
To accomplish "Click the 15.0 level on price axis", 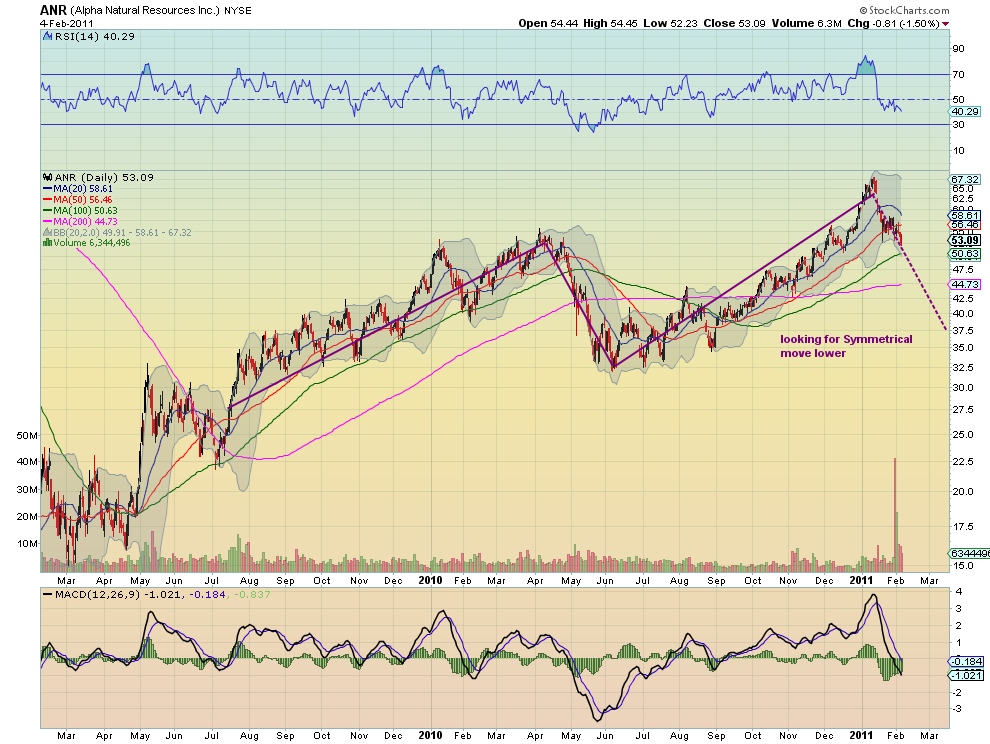I will point(963,566).
